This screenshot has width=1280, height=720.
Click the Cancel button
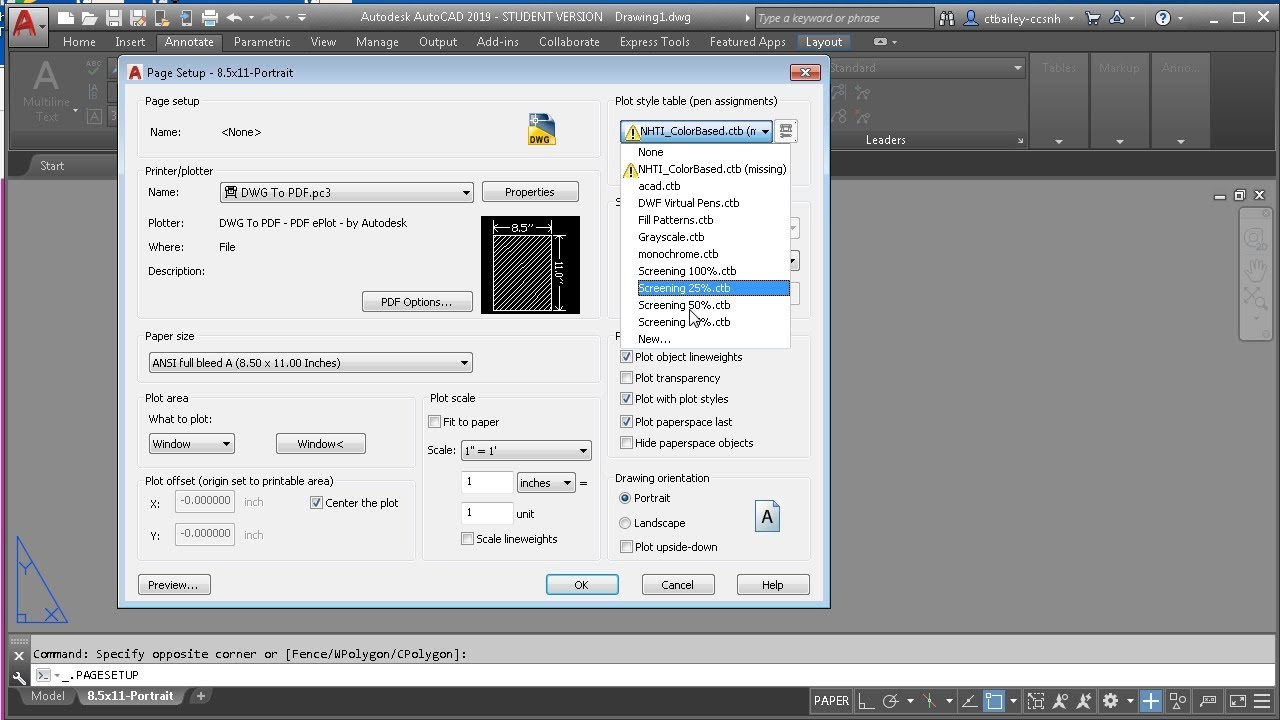click(677, 585)
